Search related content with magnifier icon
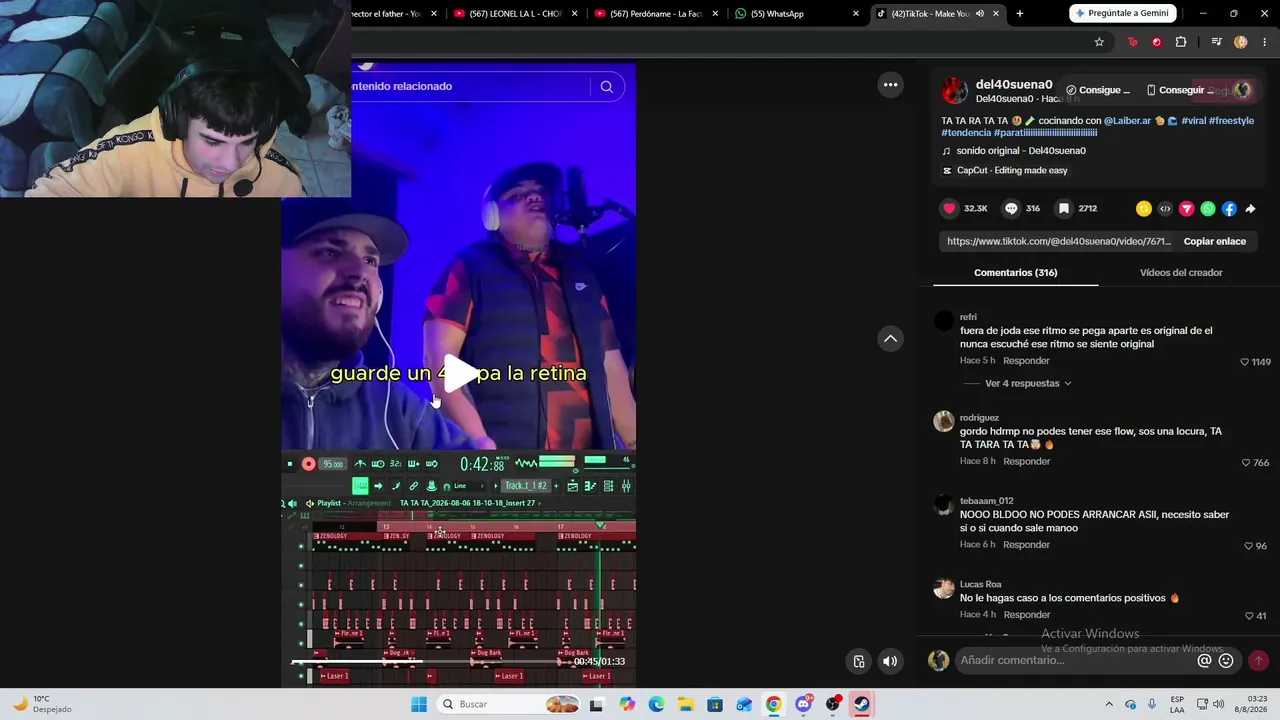This screenshot has height=720, width=1280. coord(606,87)
